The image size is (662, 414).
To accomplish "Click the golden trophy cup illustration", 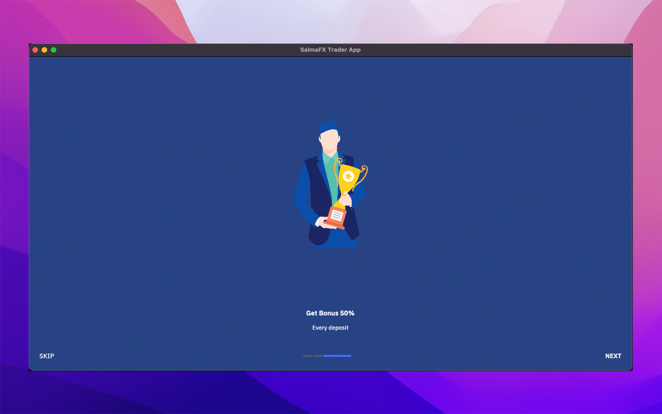I will click(x=348, y=179).
